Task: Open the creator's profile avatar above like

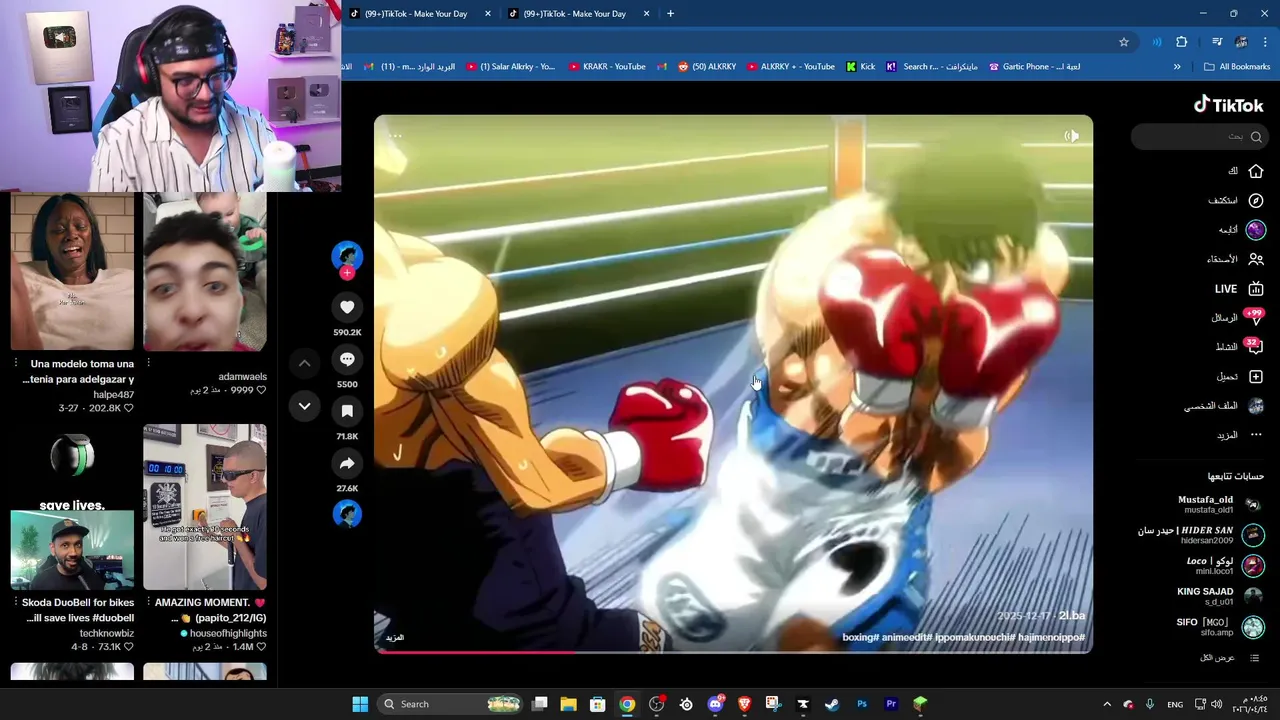Action: (x=347, y=255)
